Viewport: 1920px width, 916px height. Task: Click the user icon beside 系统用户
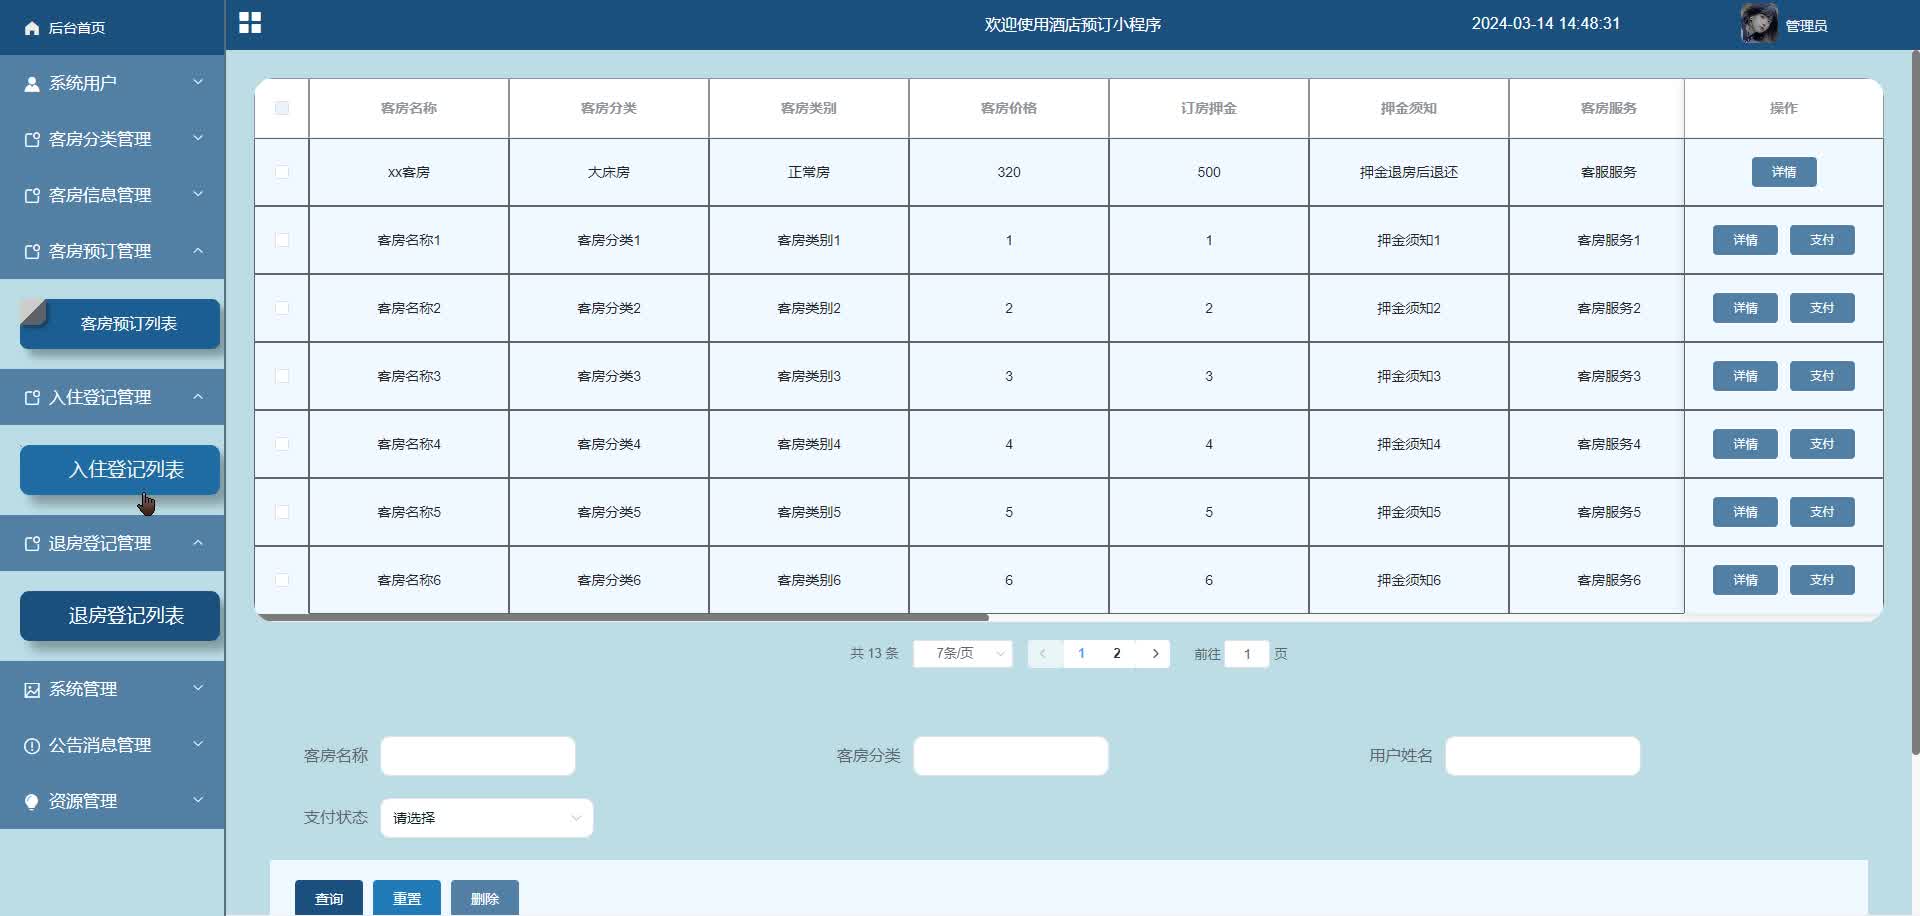tap(32, 84)
